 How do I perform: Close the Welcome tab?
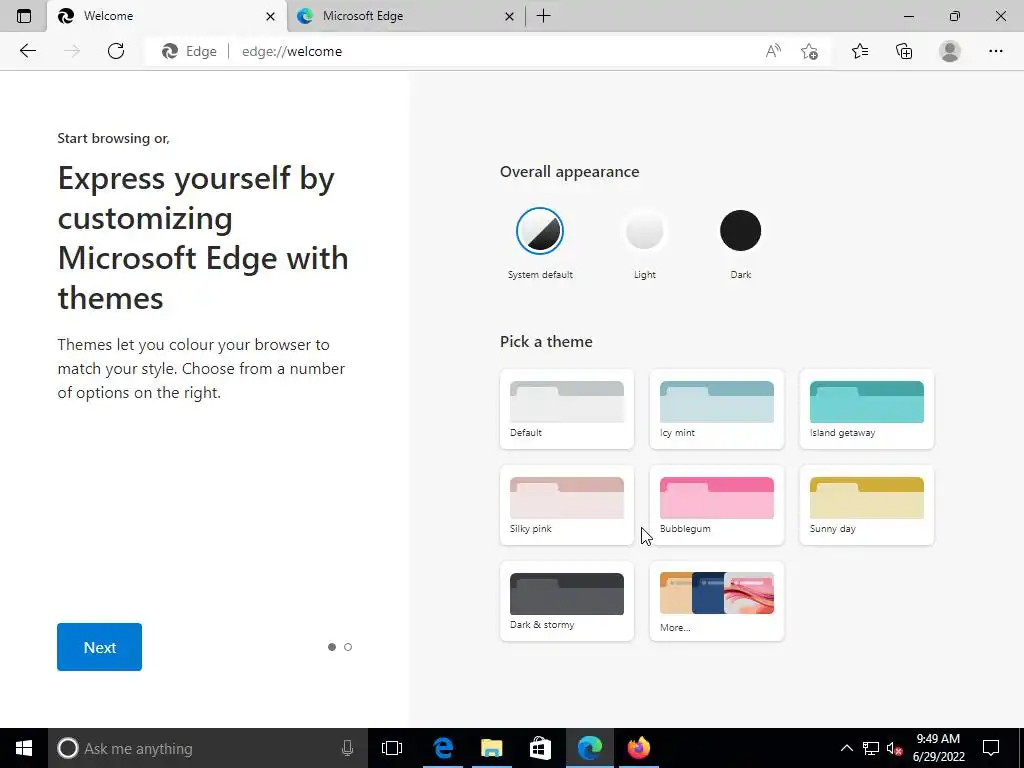(x=270, y=16)
